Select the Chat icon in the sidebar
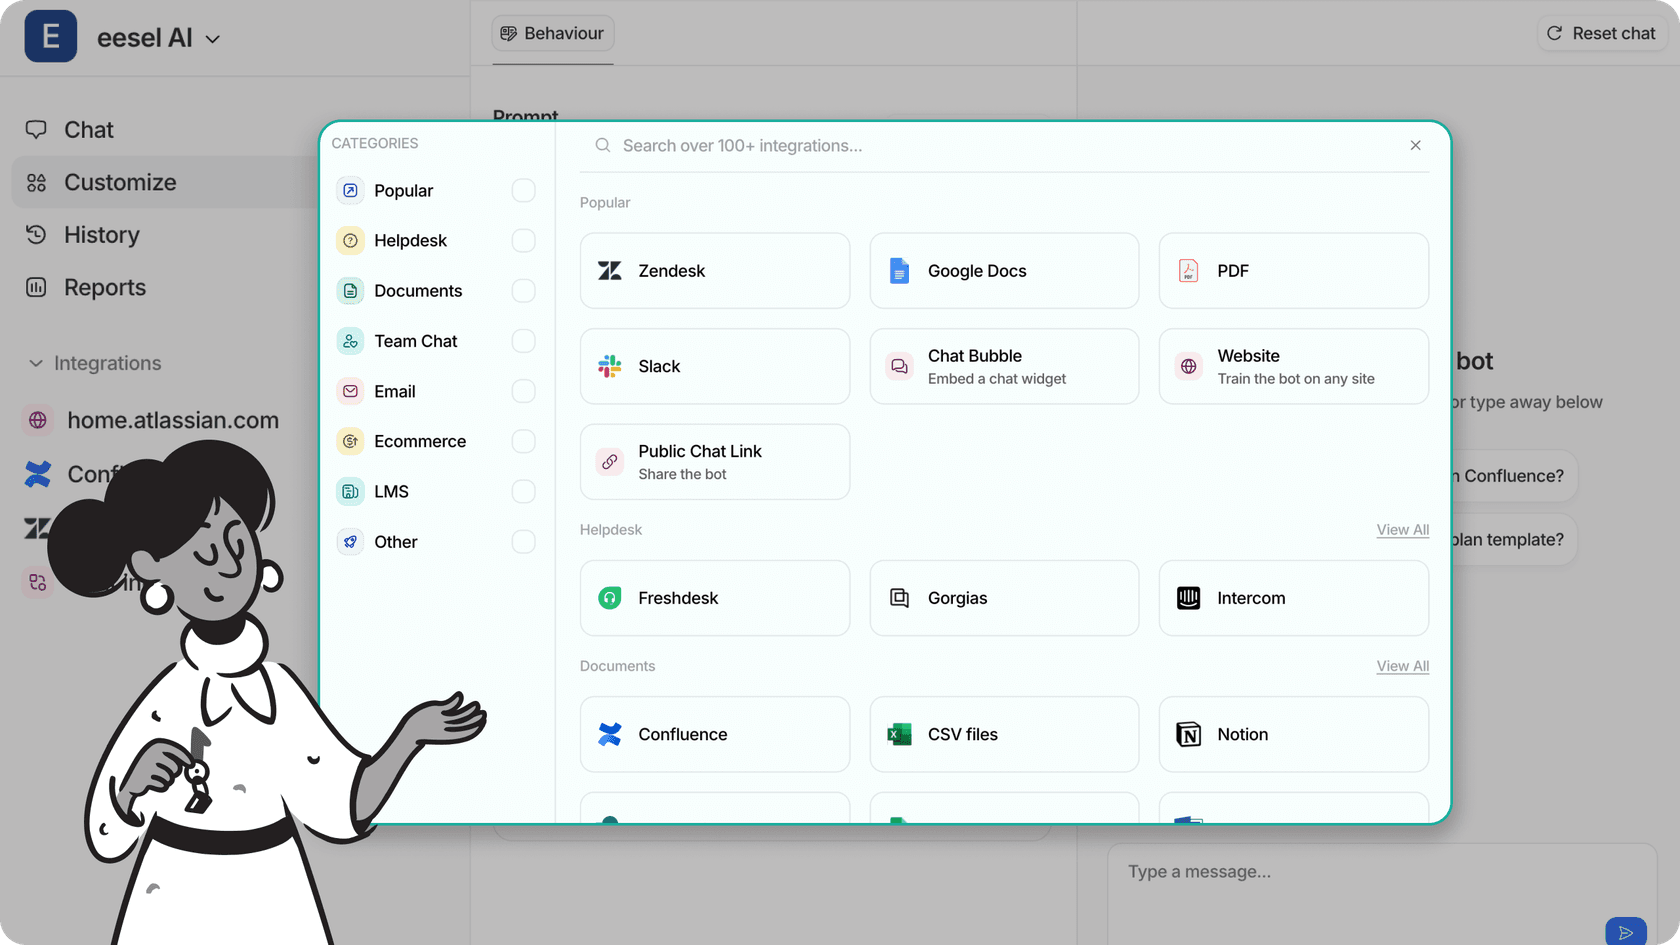 pos(36,129)
